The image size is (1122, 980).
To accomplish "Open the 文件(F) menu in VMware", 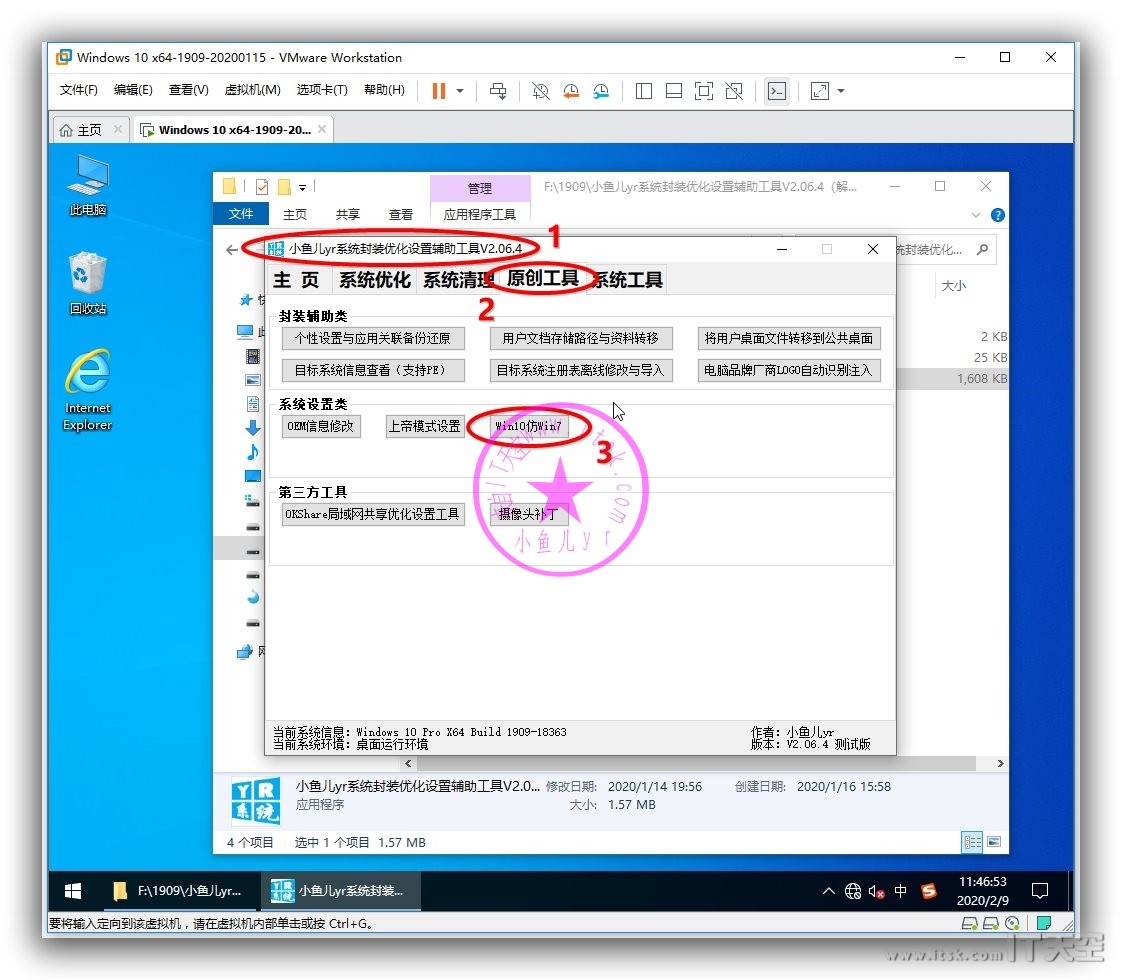I will (x=78, y=90).
